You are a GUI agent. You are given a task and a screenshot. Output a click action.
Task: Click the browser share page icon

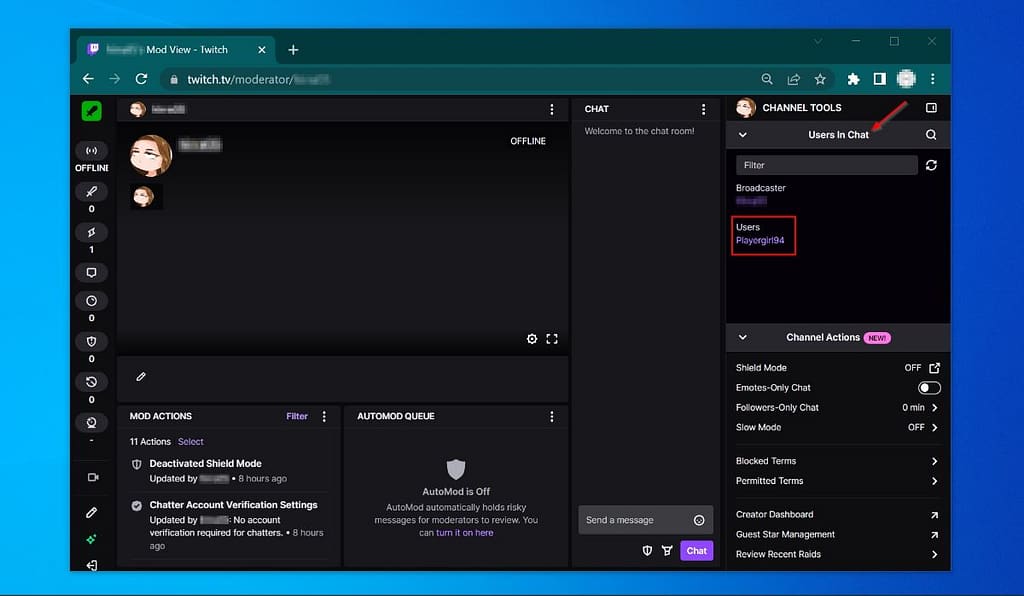(793, 79)
